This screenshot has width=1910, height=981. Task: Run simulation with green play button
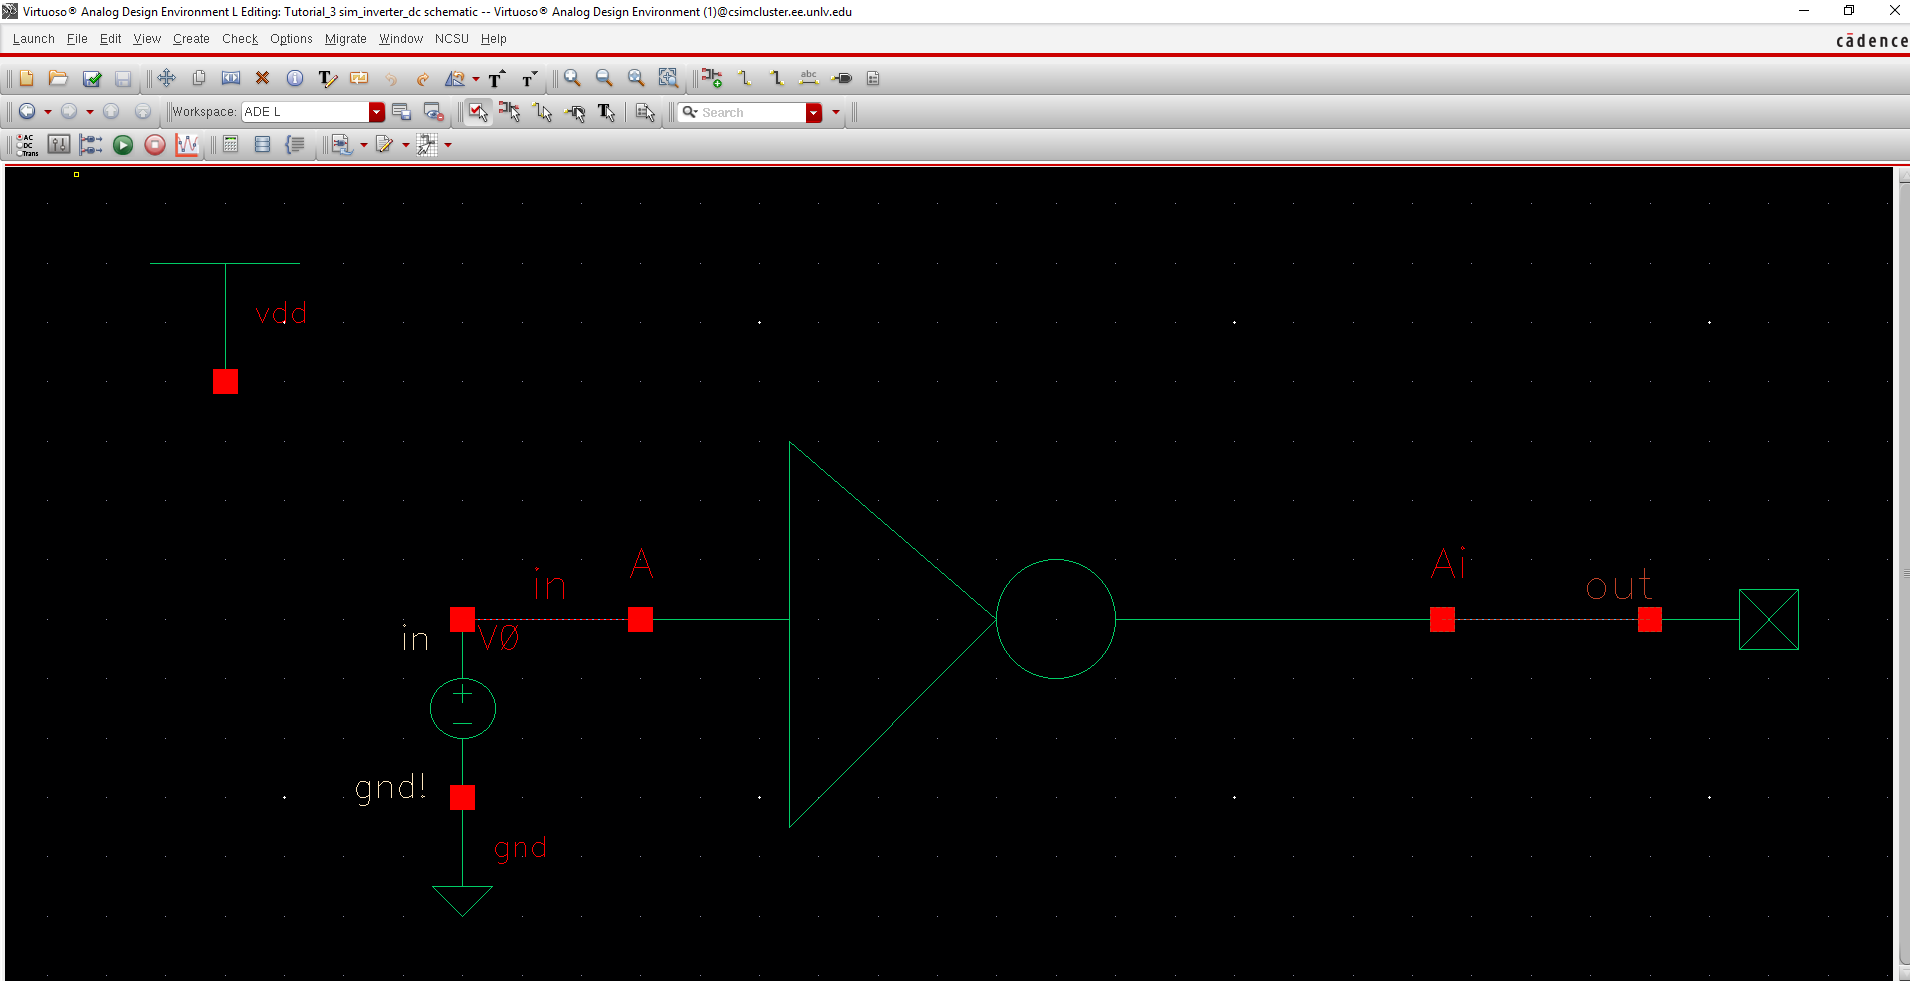tap(123, 145)
